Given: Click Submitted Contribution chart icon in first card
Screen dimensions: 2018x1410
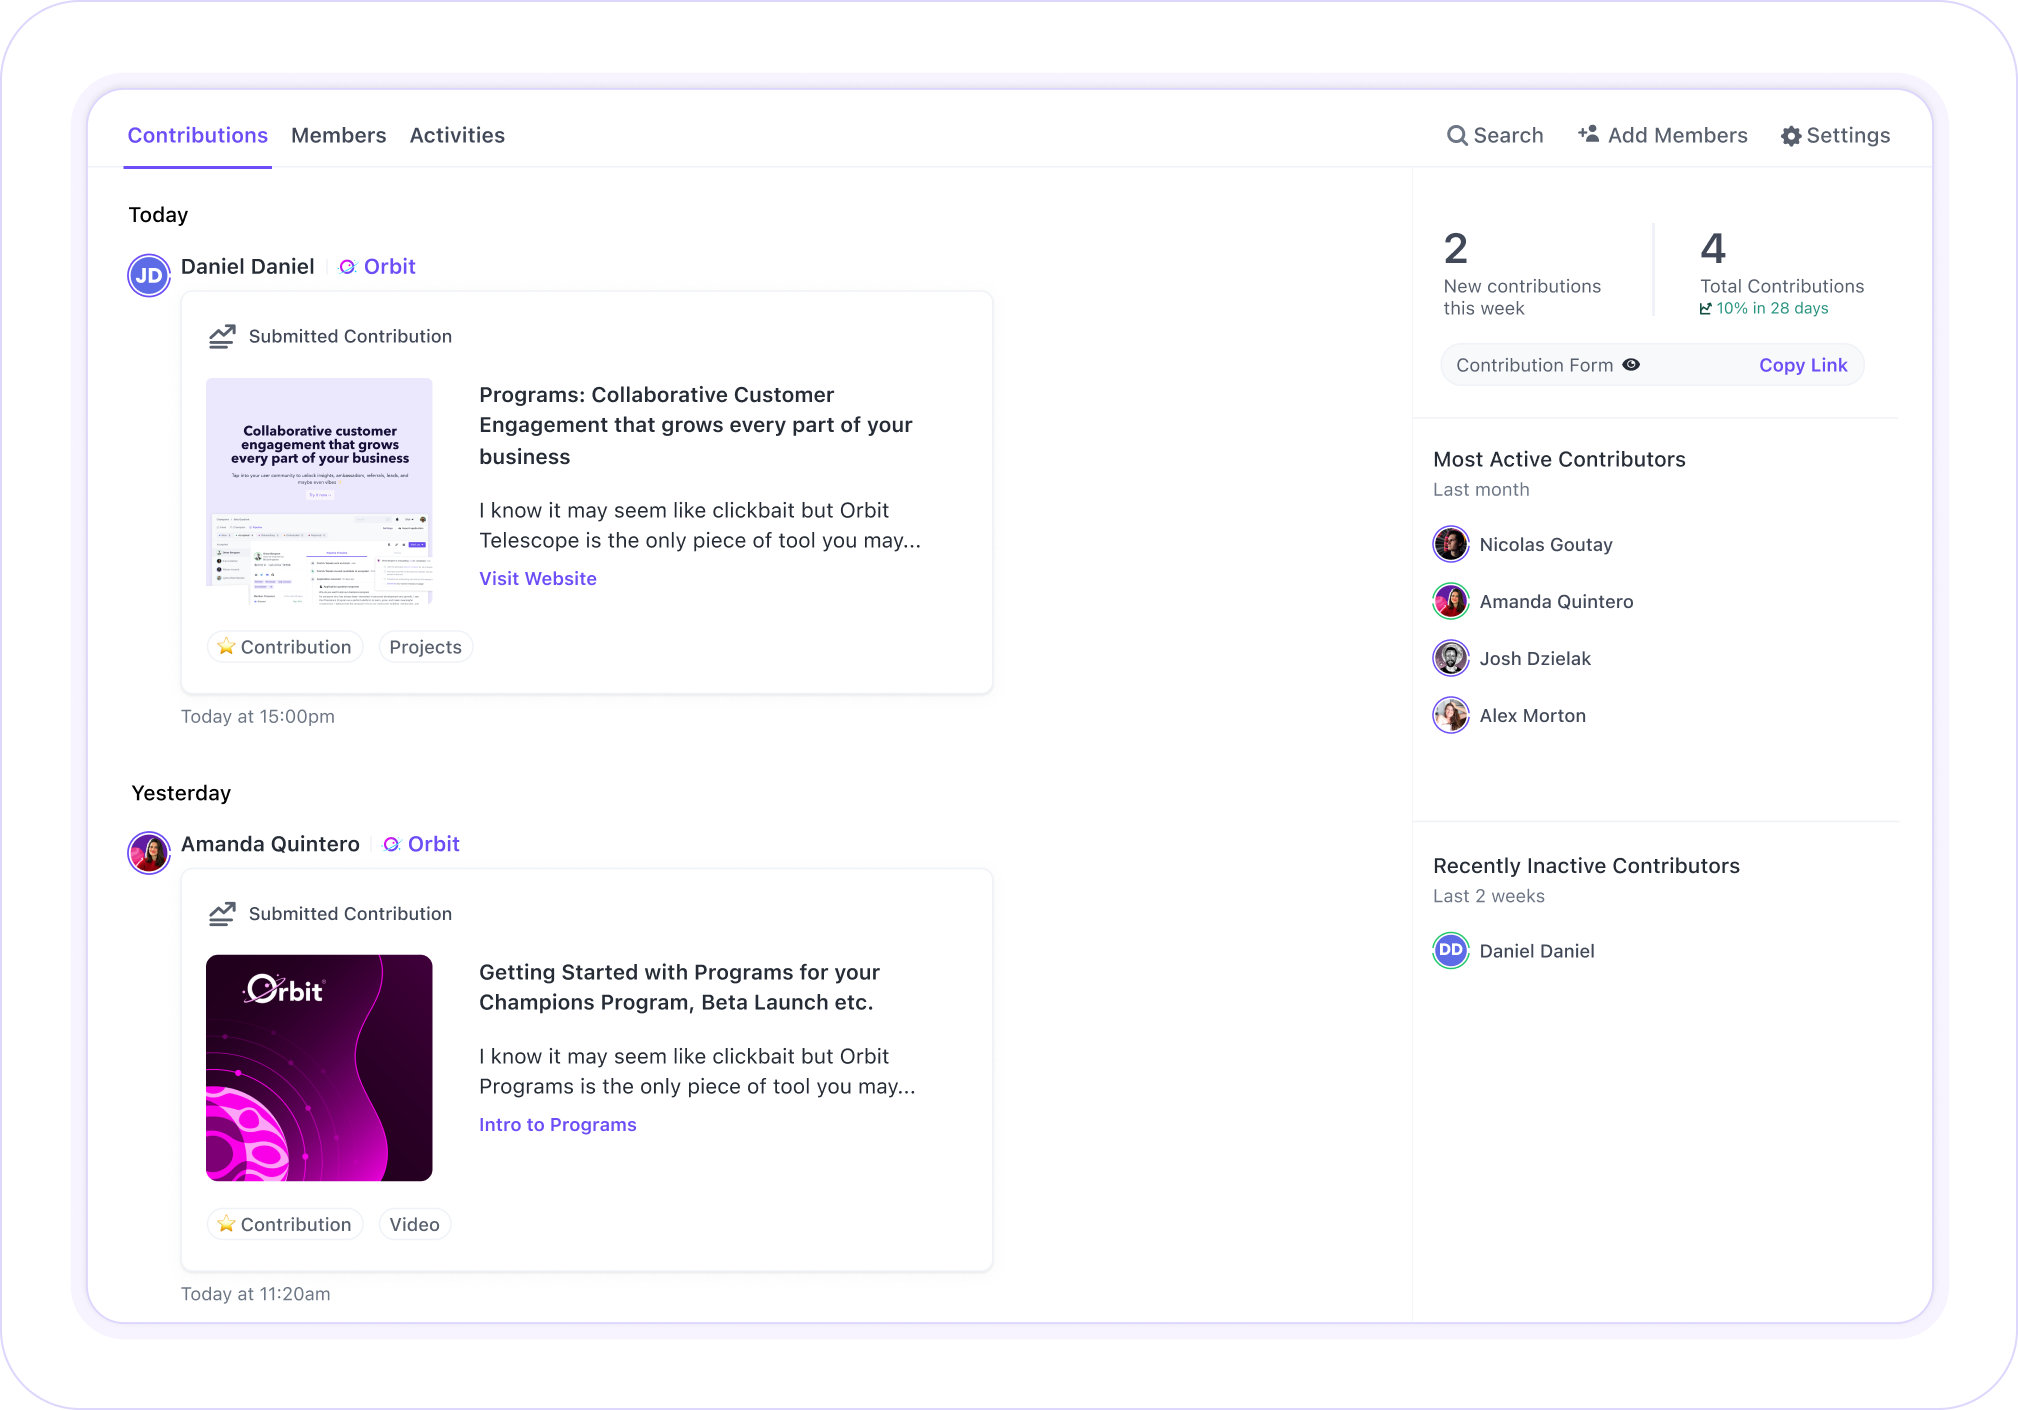Looking at the screenshot, I should (222, 337).
